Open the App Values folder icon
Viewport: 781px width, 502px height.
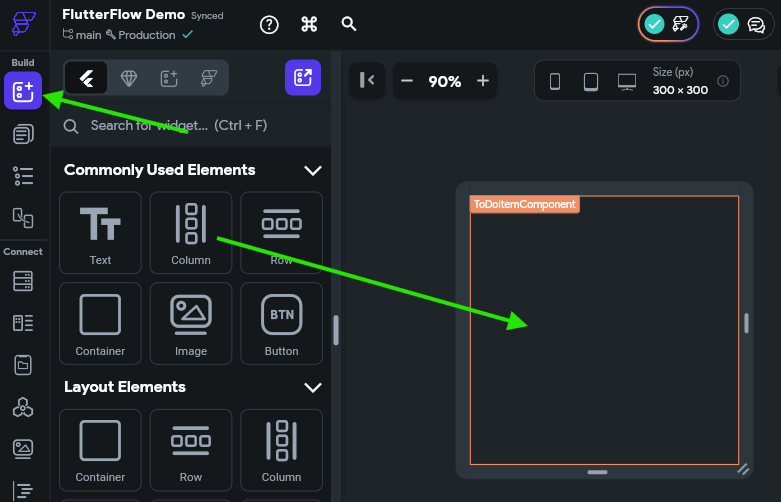[x=23, y=365]
